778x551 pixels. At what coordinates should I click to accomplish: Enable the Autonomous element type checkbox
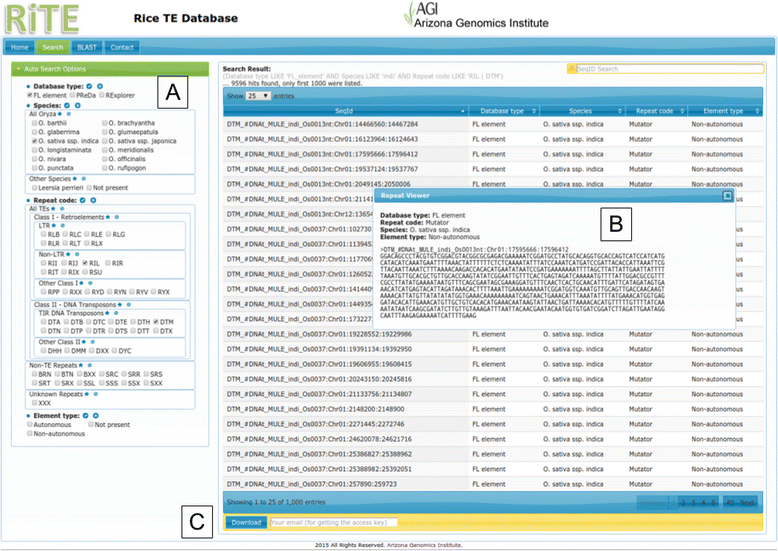pos(29,424)
